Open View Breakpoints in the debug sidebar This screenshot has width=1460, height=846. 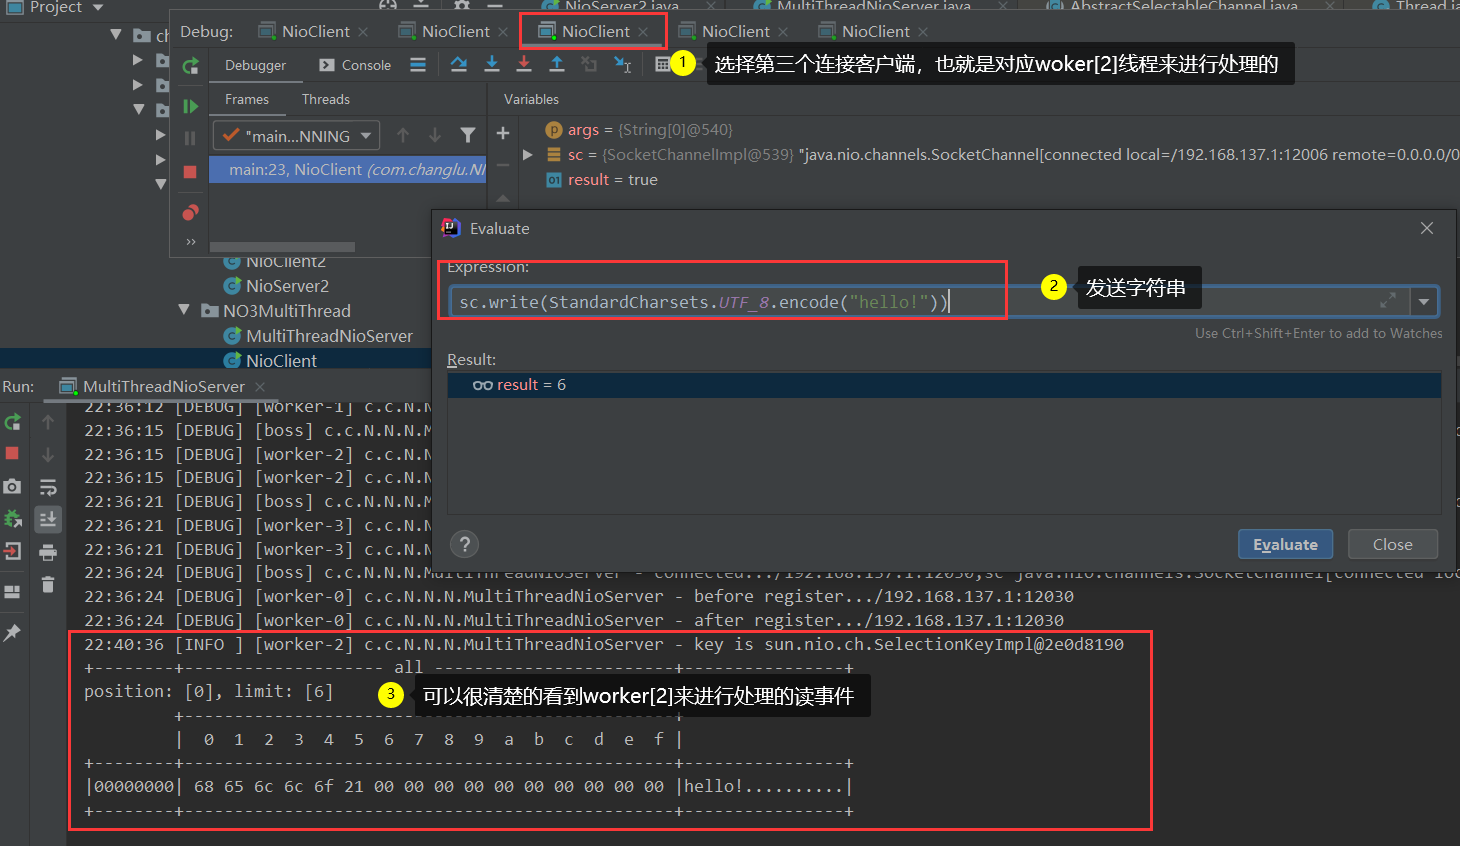coord(190,212)
